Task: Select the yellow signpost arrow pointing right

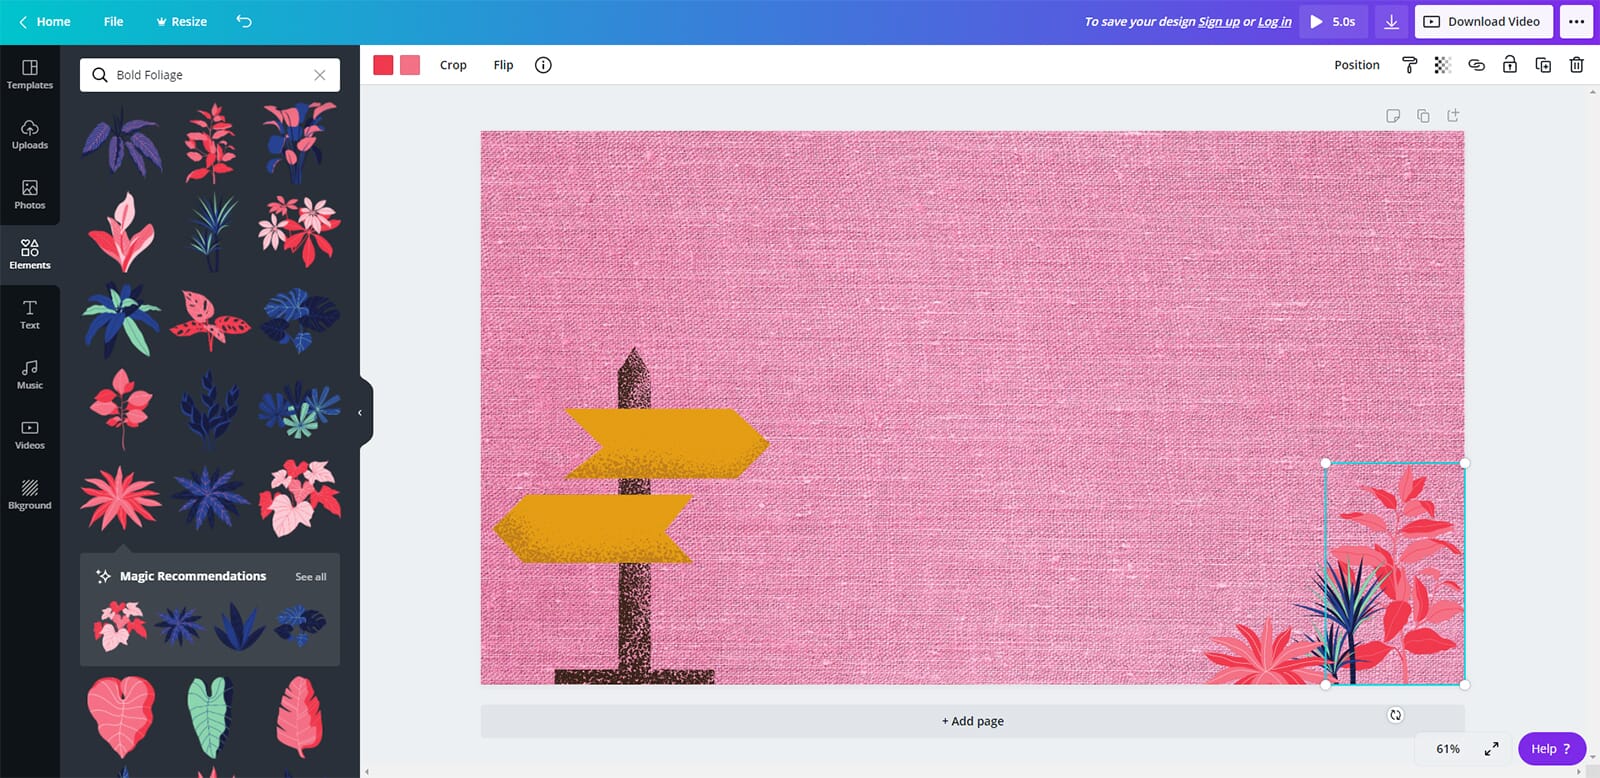Action: (667, 443)
